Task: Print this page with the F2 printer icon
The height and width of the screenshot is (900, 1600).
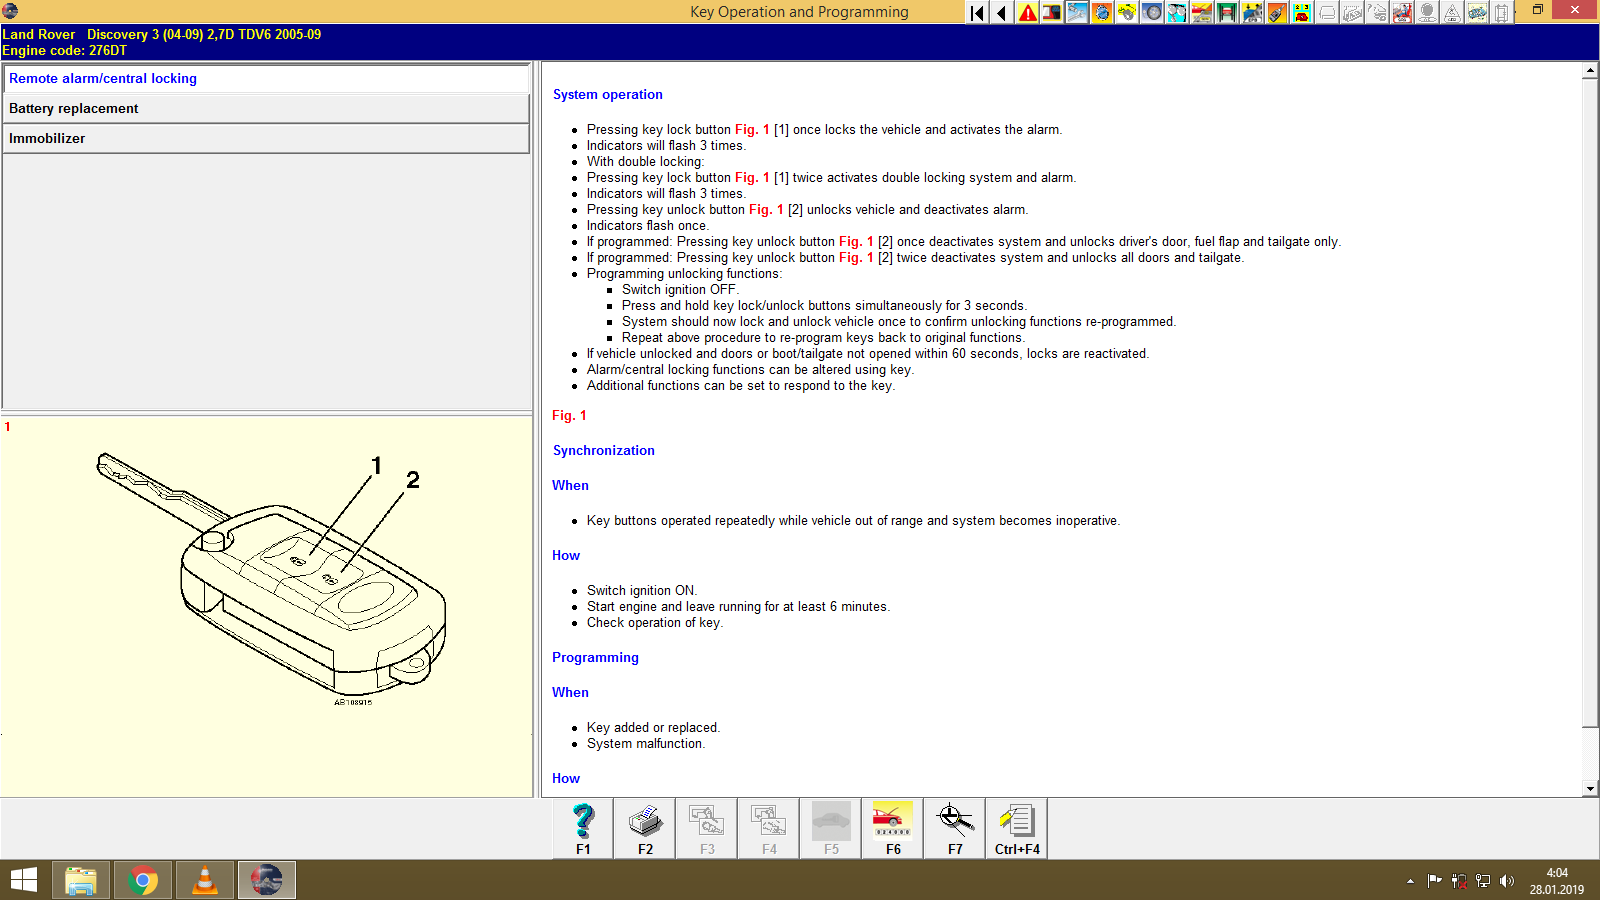Action: [643, 825]
